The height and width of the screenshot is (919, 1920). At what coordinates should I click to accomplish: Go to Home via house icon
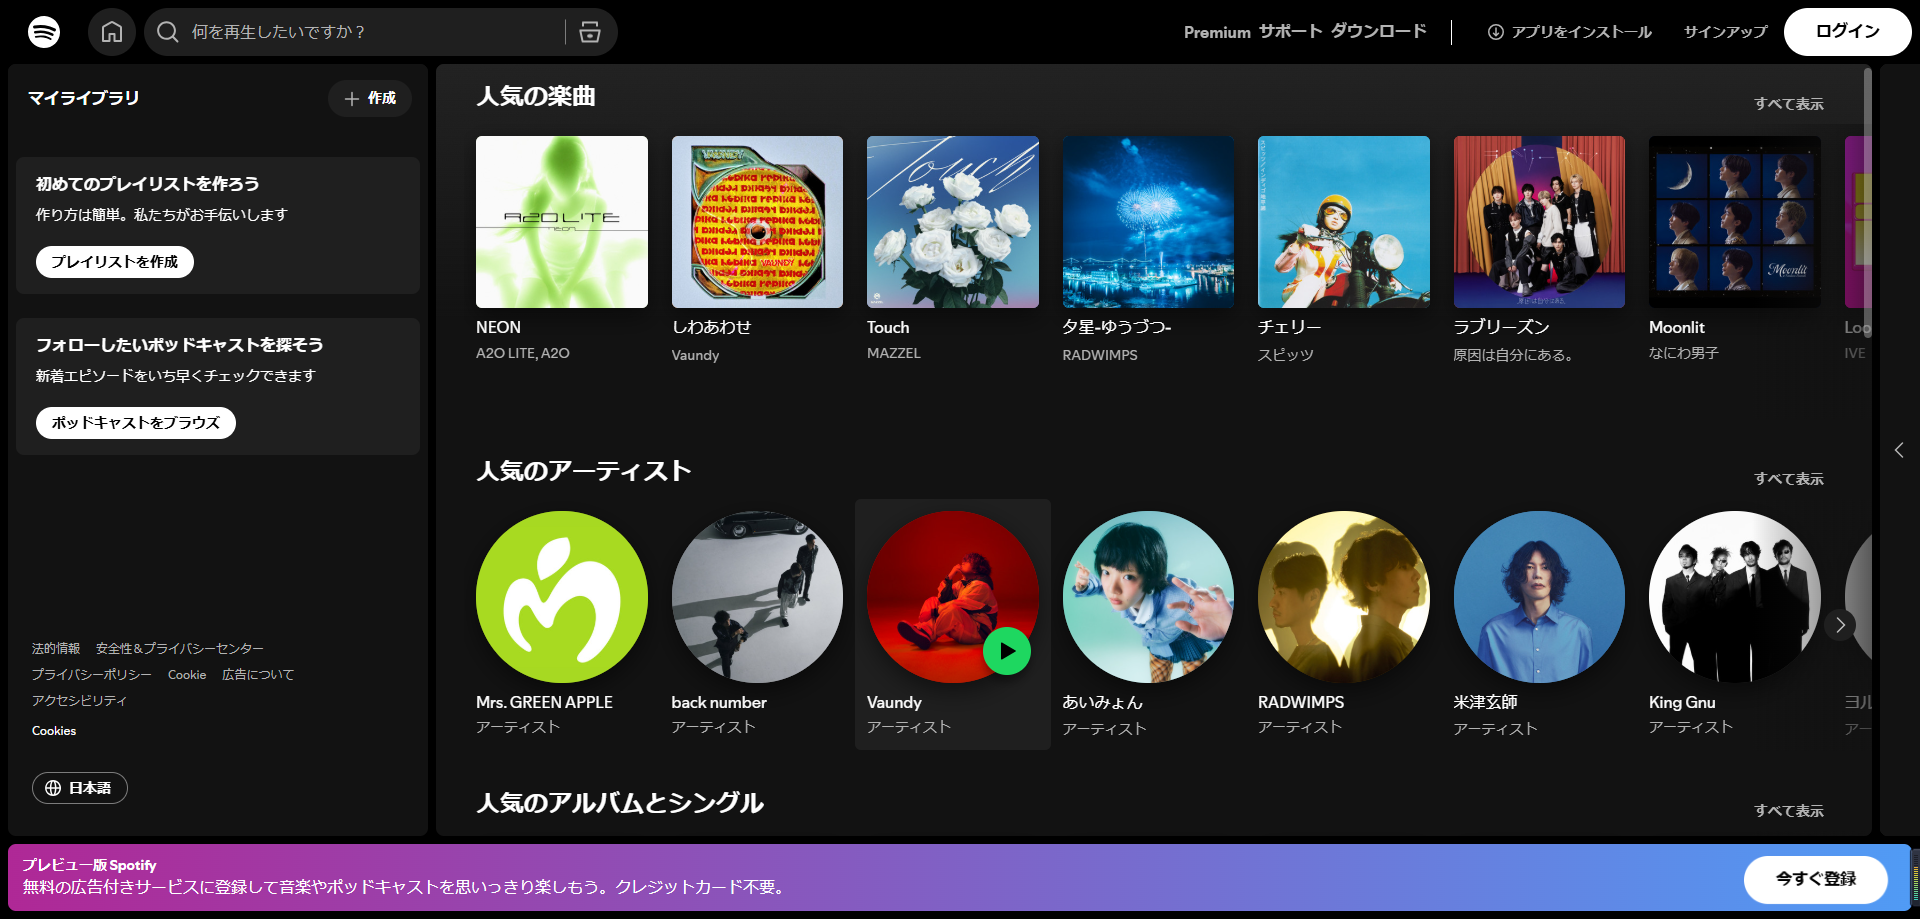click(x=112, y=32)
